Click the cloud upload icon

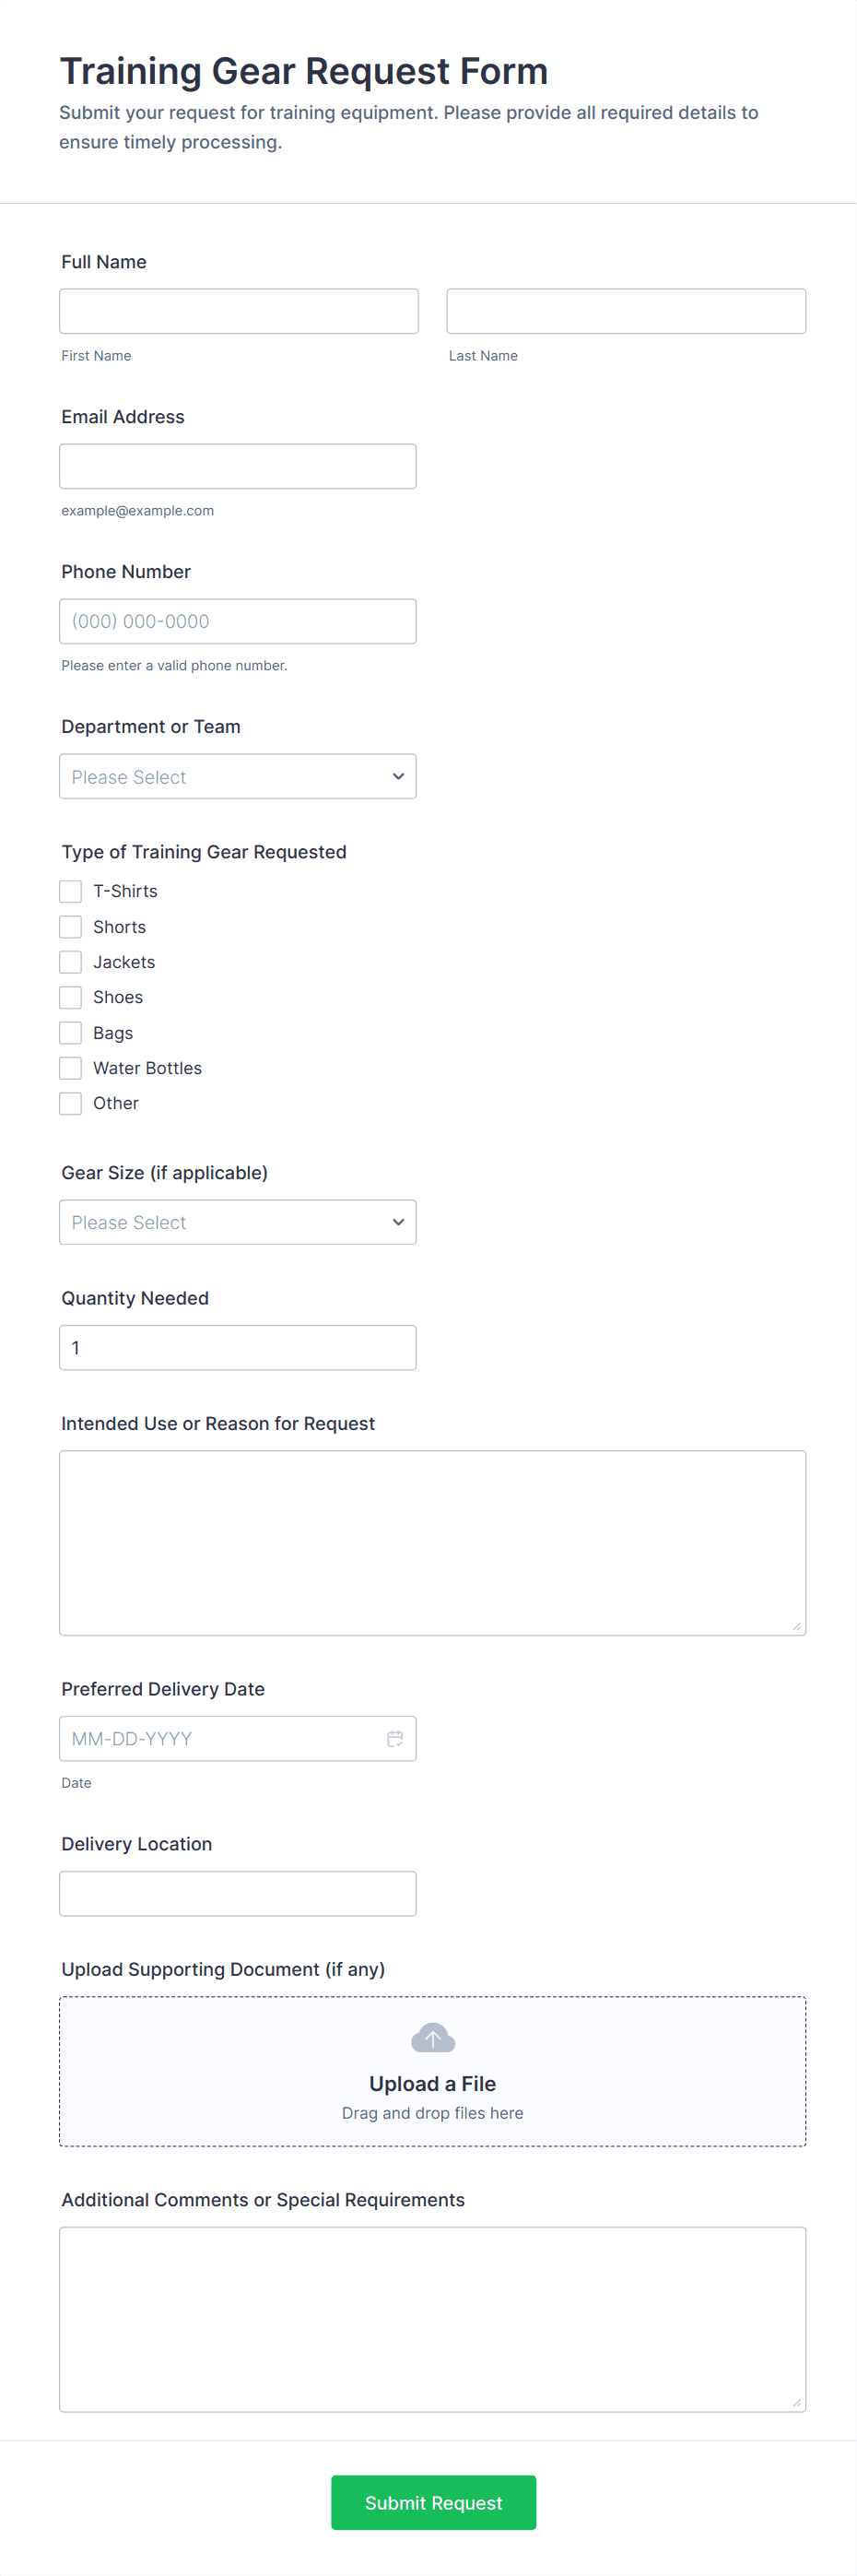point(433,2037)
